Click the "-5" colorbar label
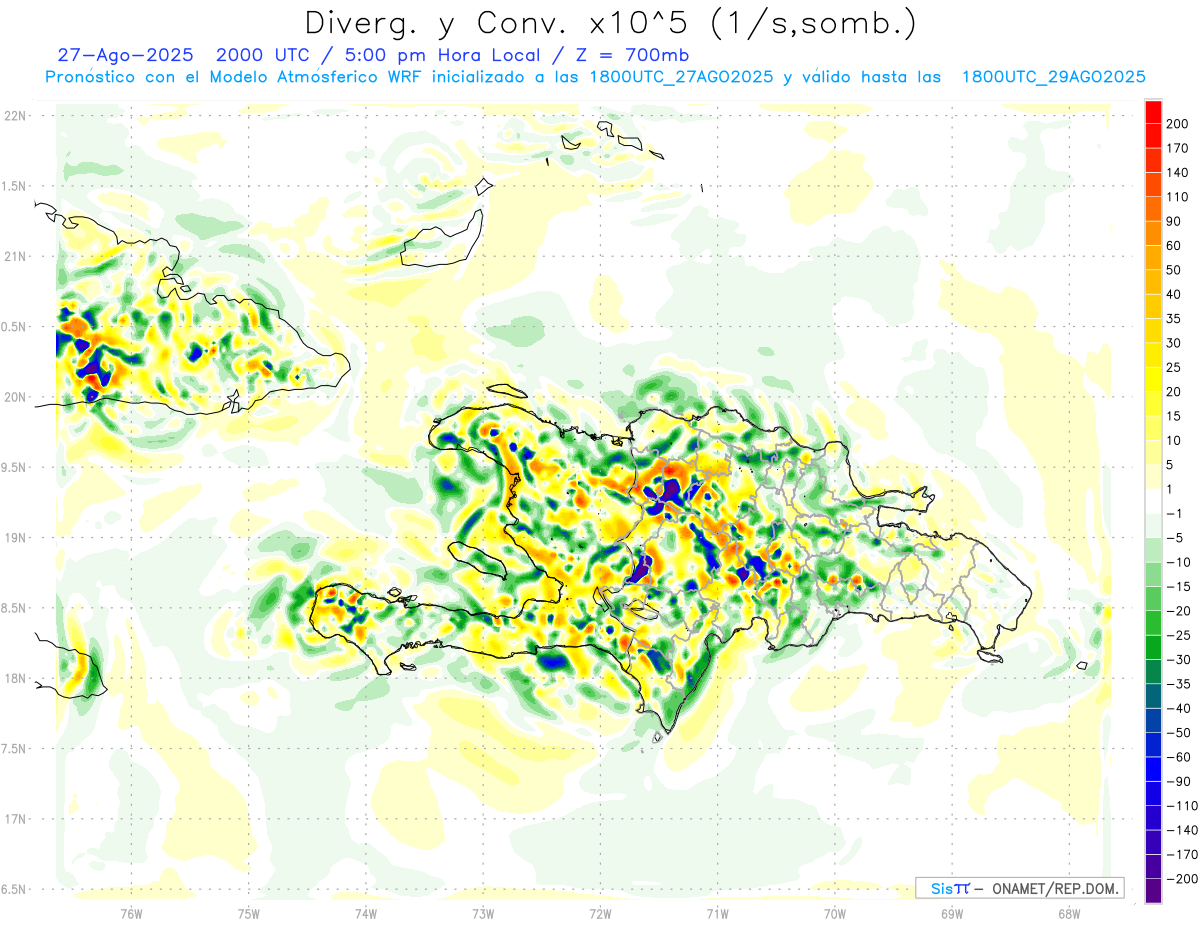Viewport: 1200px width, 927px height. pyautogui.click(x=1177, y=538)
